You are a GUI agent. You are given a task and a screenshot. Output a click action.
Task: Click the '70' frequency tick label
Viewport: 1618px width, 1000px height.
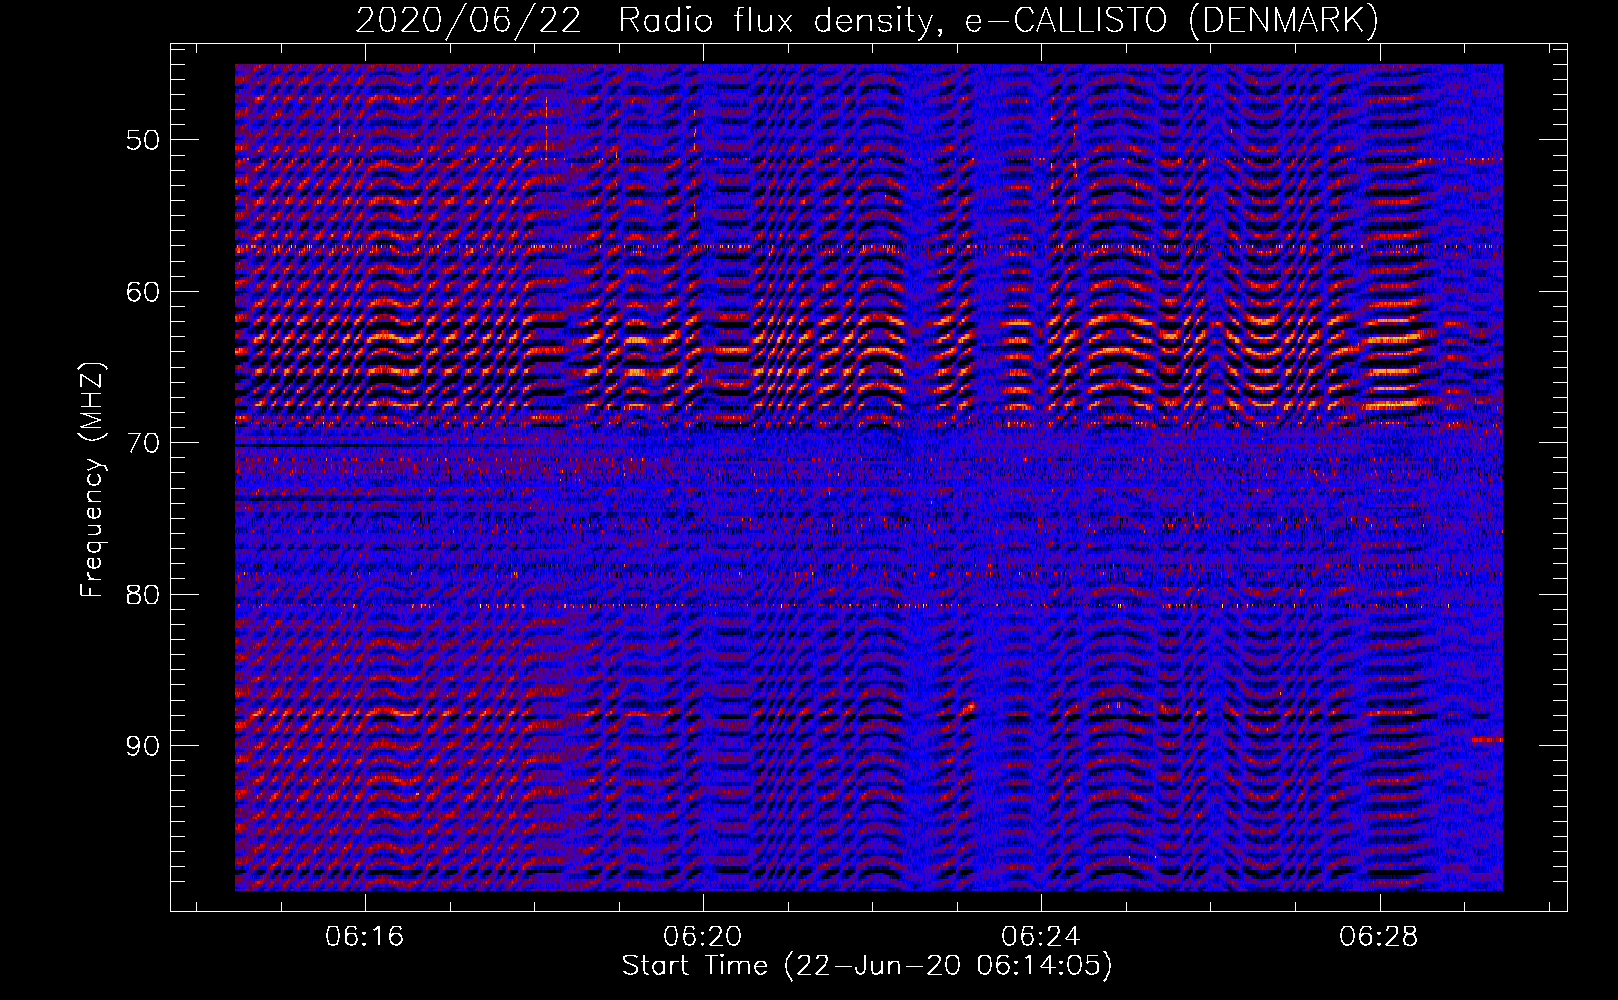tap(143, 442)
